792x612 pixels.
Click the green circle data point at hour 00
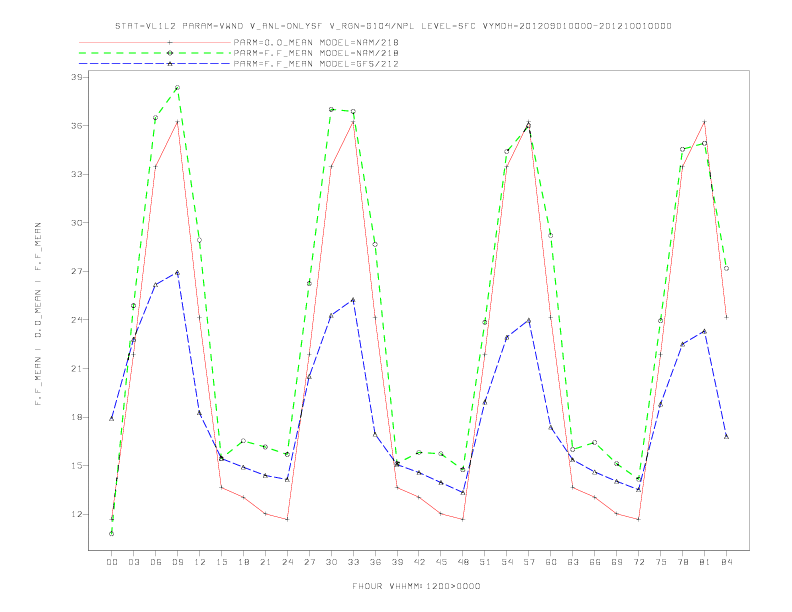pos(112,534)
